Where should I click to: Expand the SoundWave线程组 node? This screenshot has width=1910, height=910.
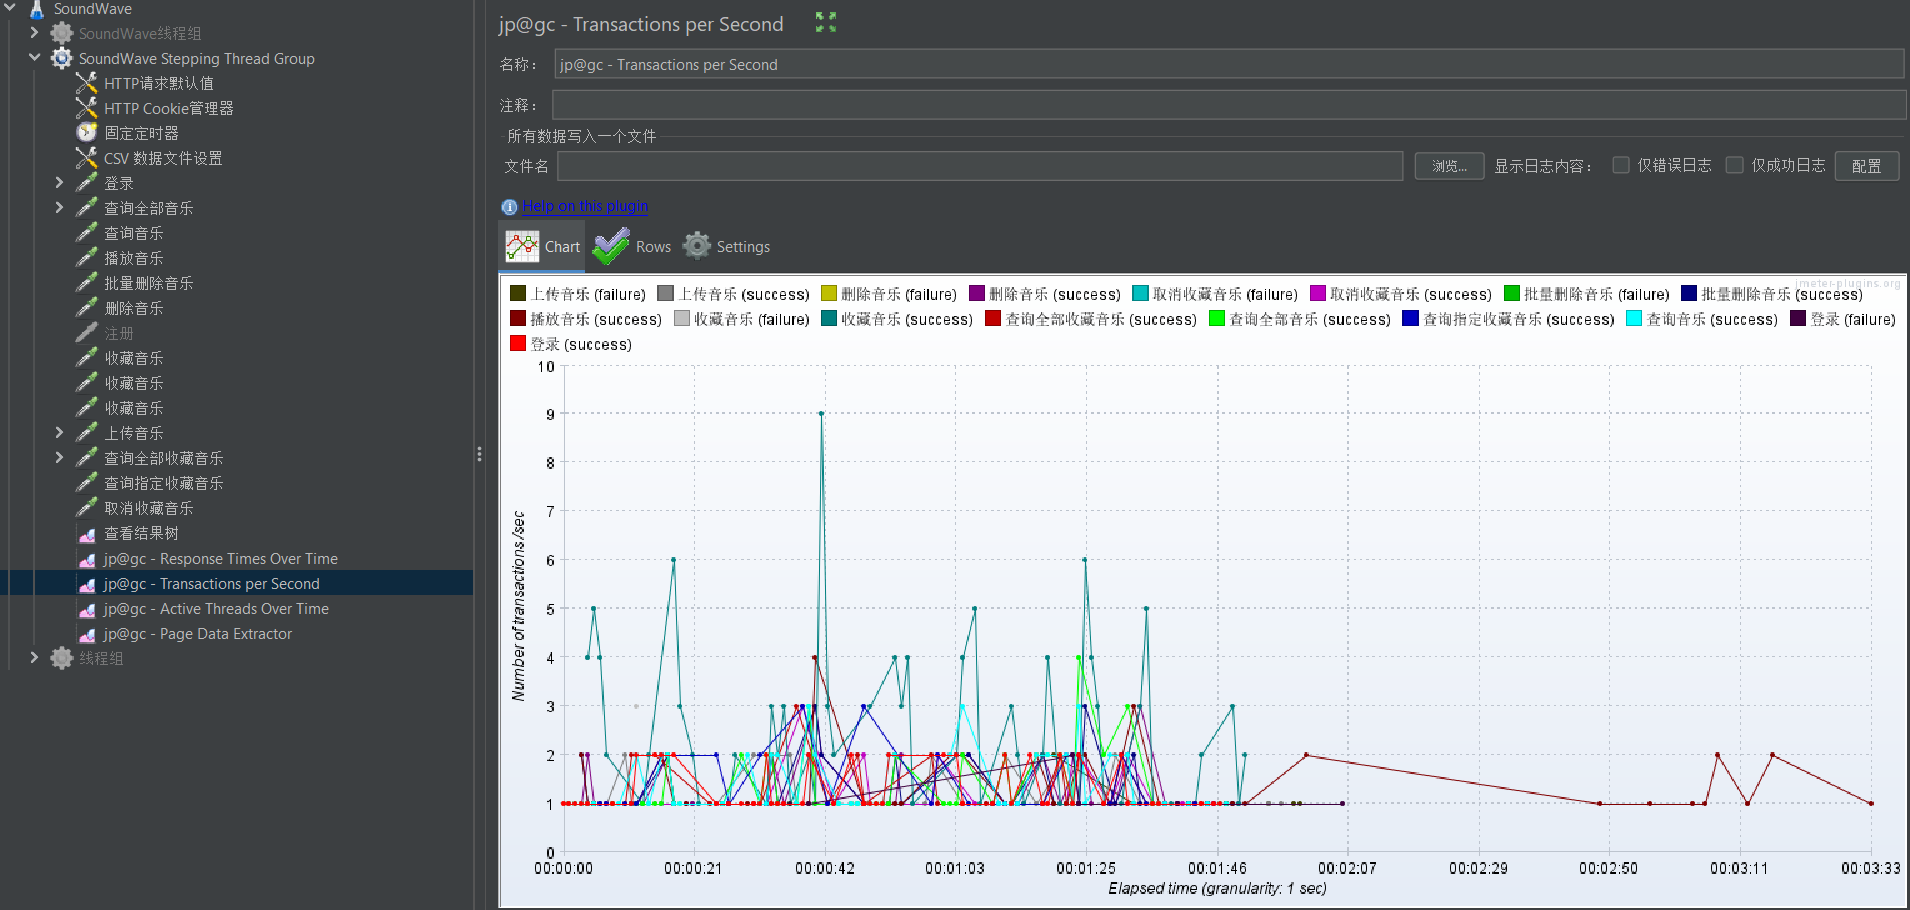tap(34, 33)
